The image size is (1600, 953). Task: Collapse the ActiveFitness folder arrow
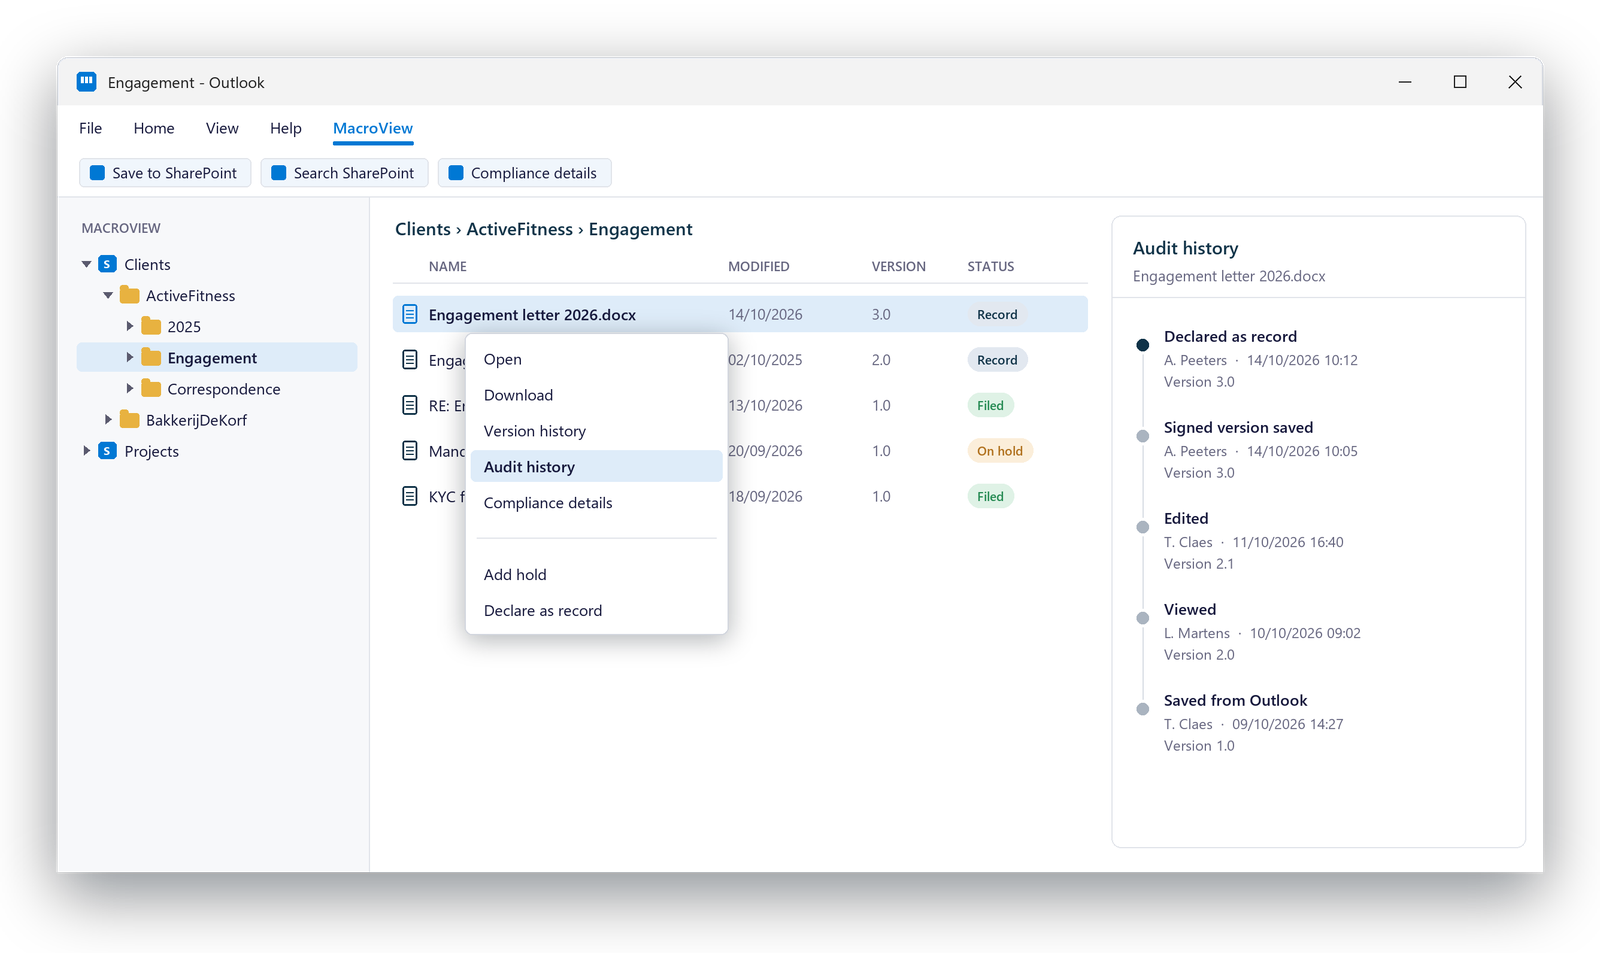(108, 295)
